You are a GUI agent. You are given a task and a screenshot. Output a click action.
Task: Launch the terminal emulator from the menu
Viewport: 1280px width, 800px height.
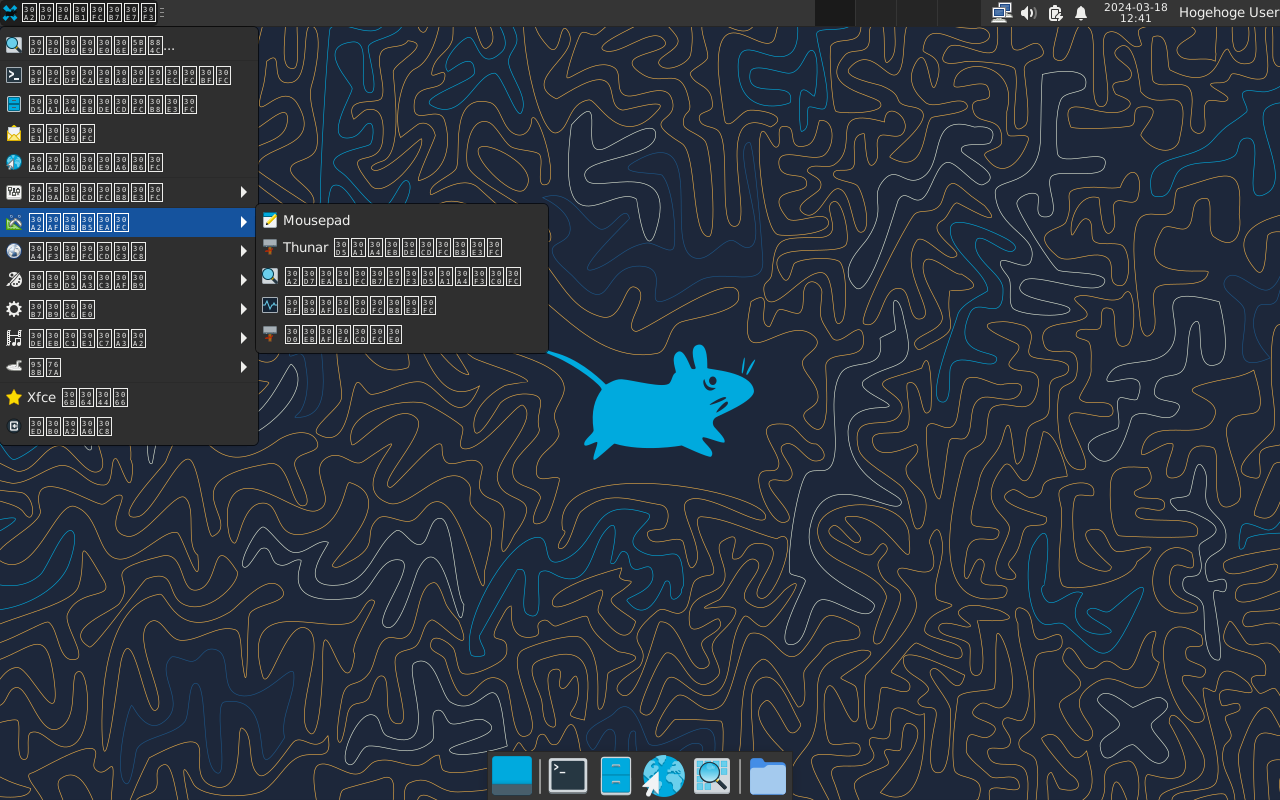[x=129, y=75]
